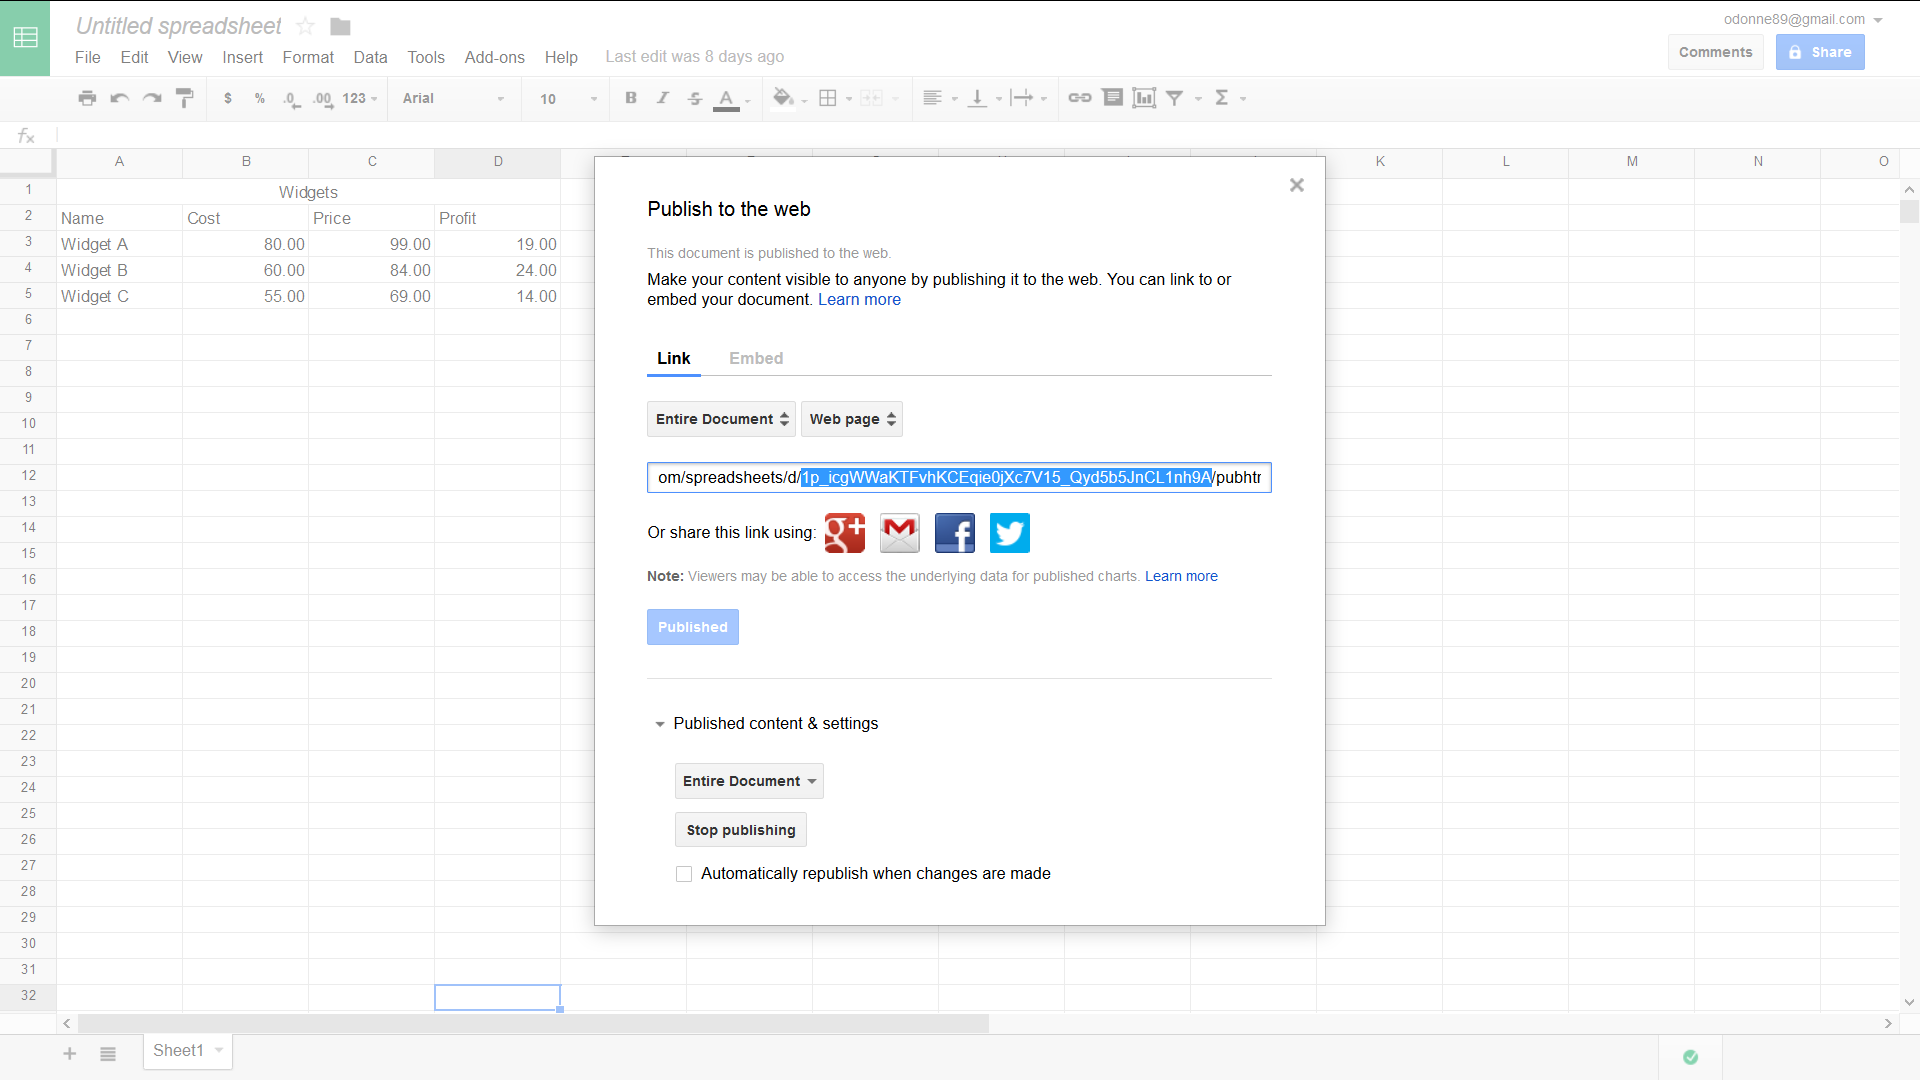Open more number formats 123 dropdown
Viewport: 1920px width, 1080px height.
360,98
